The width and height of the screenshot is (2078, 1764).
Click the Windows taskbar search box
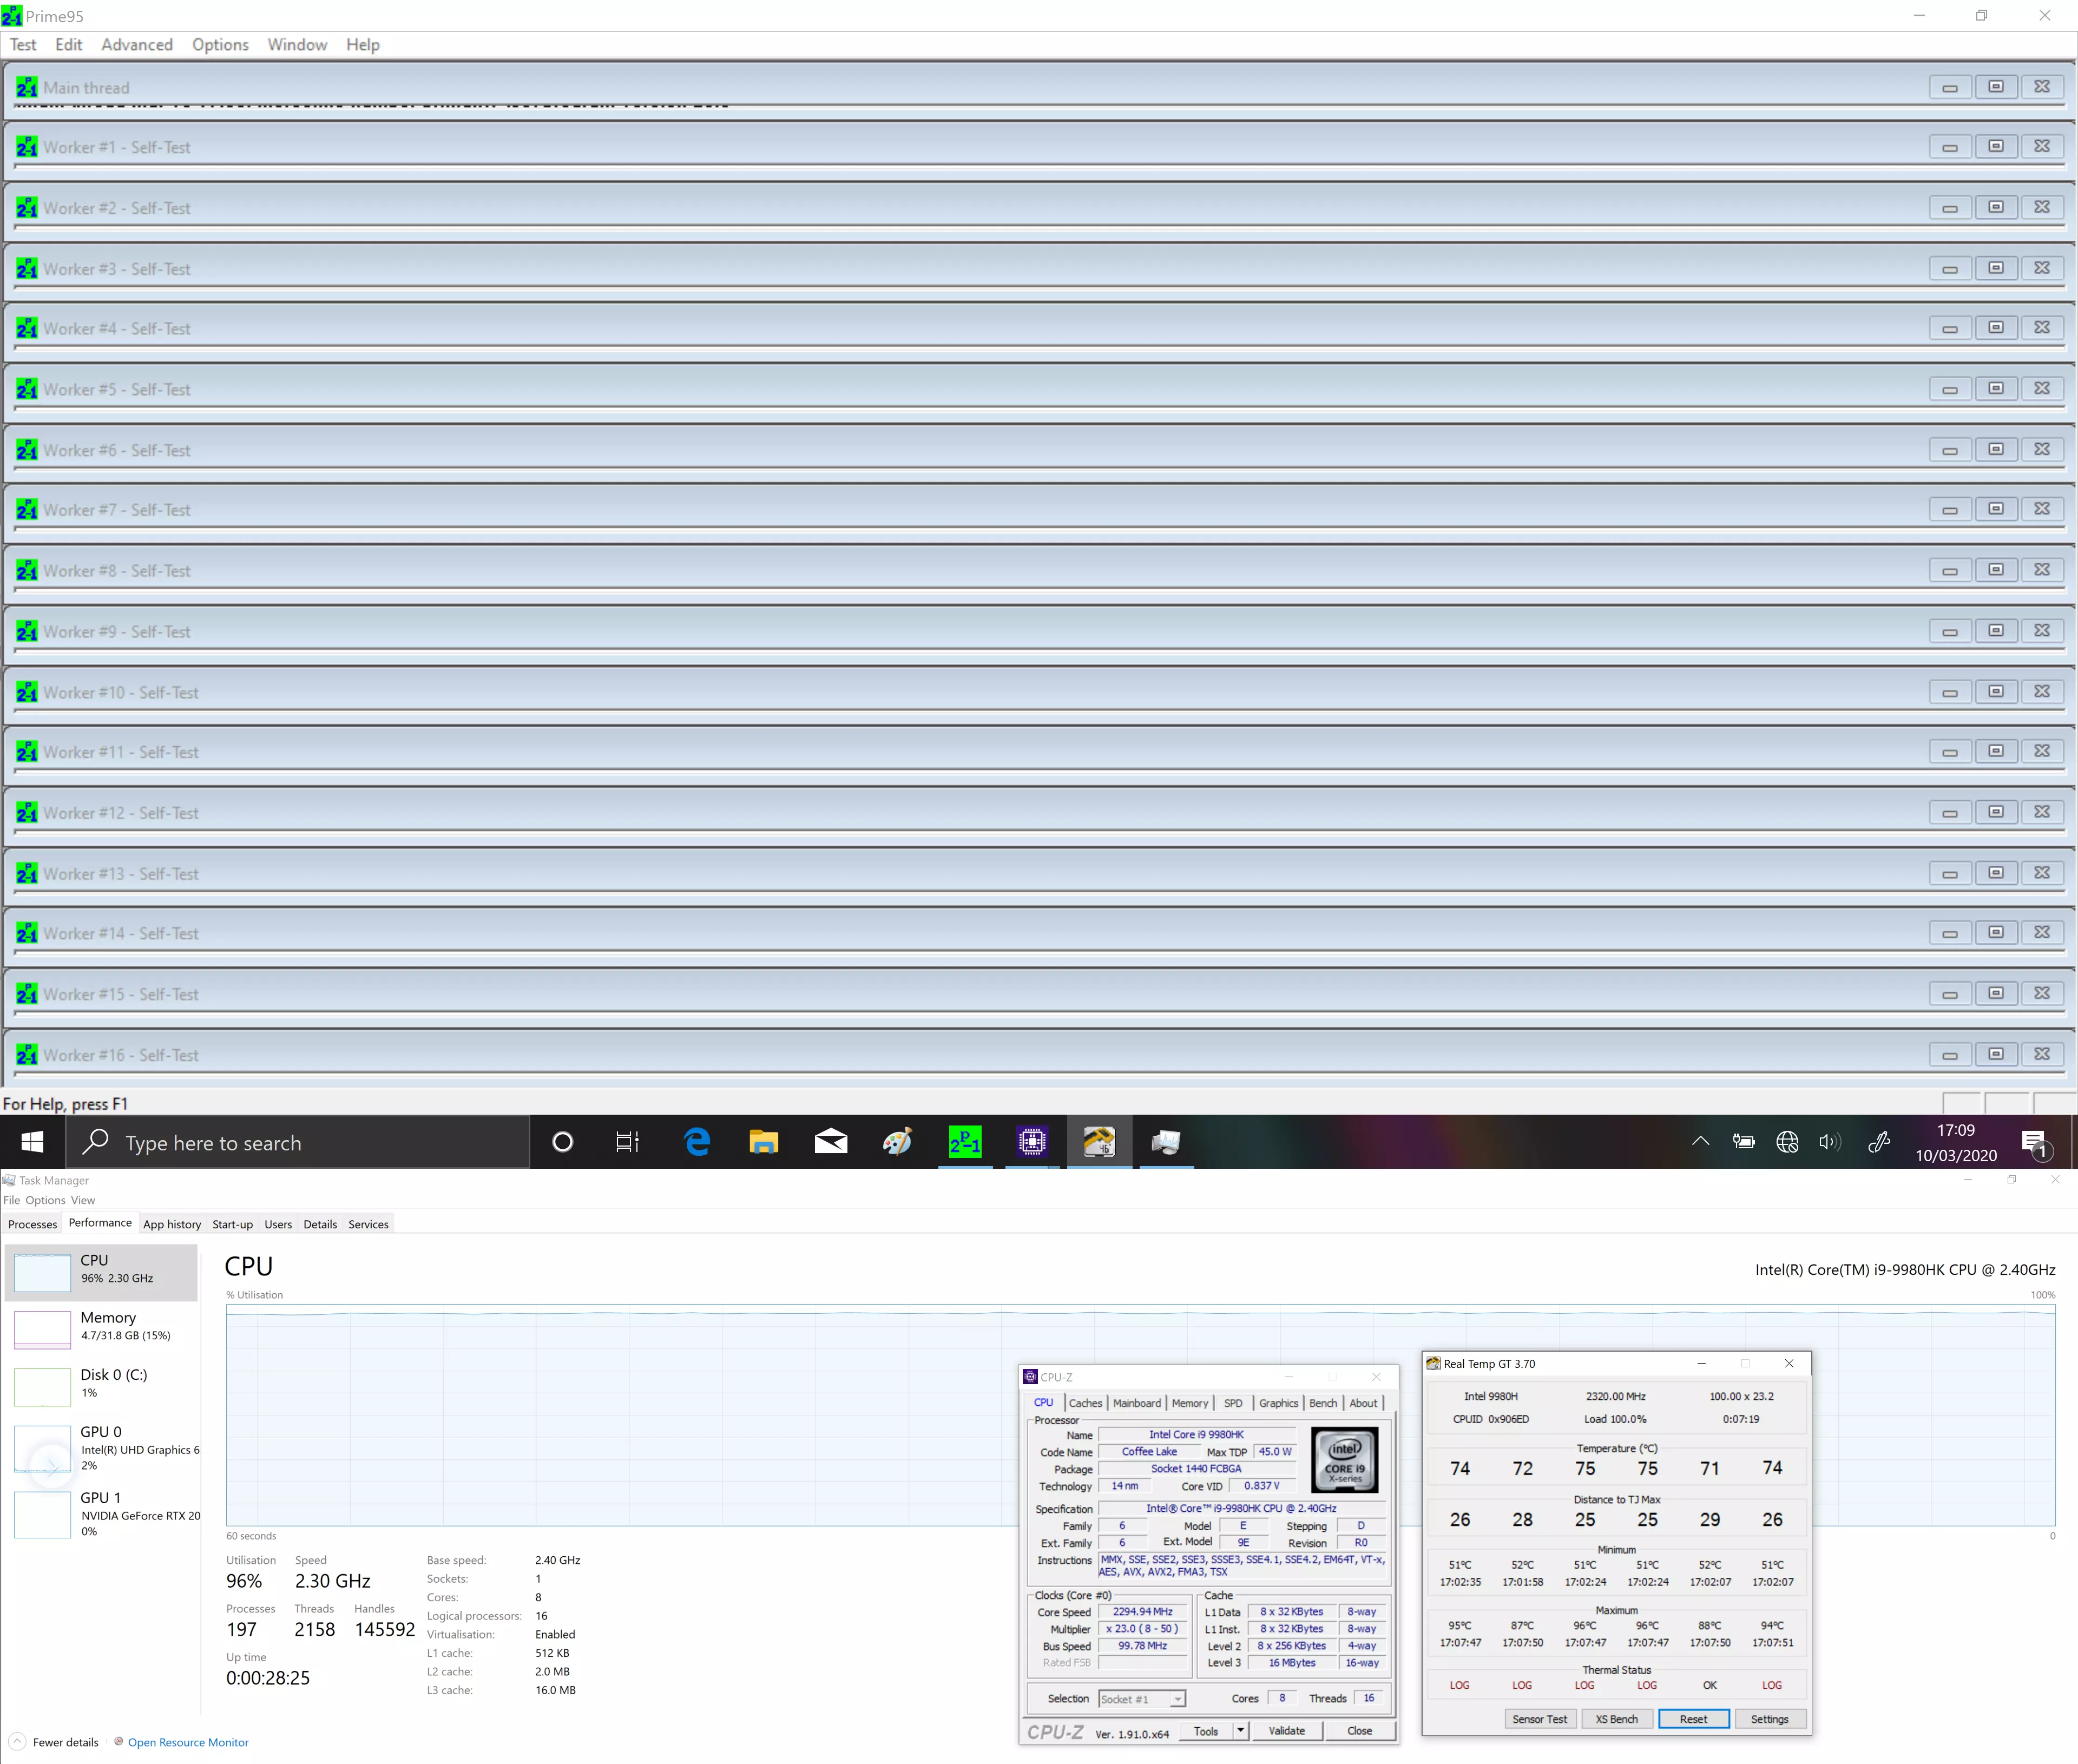click(297, 1142)
